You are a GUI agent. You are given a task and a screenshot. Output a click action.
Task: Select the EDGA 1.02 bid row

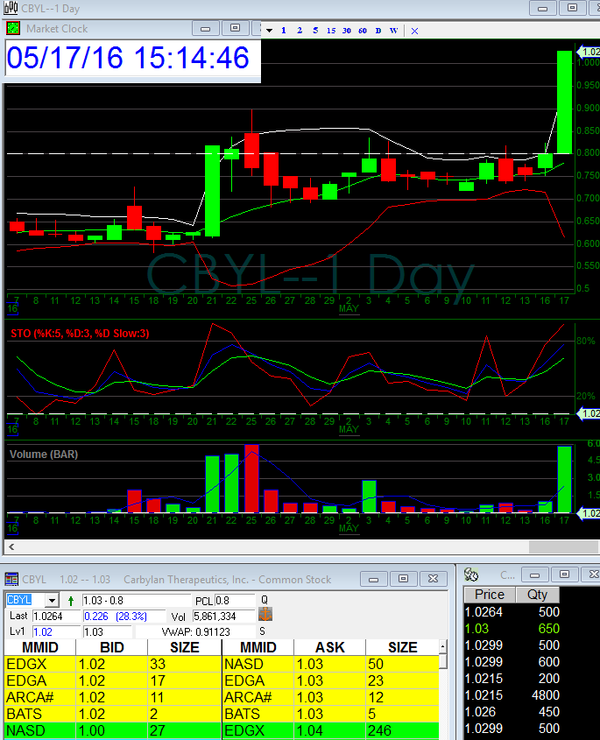point(112,681)
